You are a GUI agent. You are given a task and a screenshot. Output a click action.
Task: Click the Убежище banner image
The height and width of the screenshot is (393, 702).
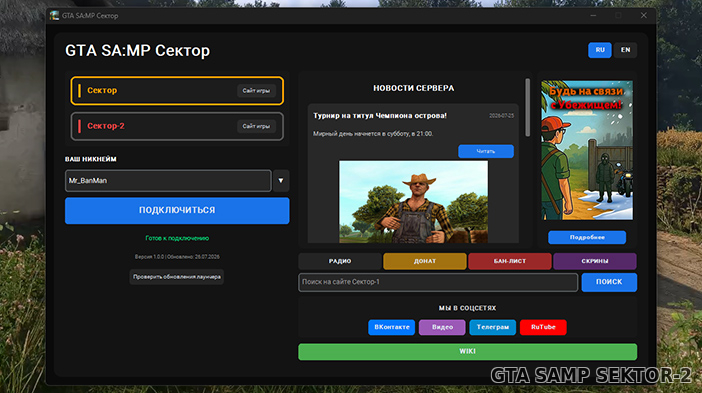pos(586,150)
